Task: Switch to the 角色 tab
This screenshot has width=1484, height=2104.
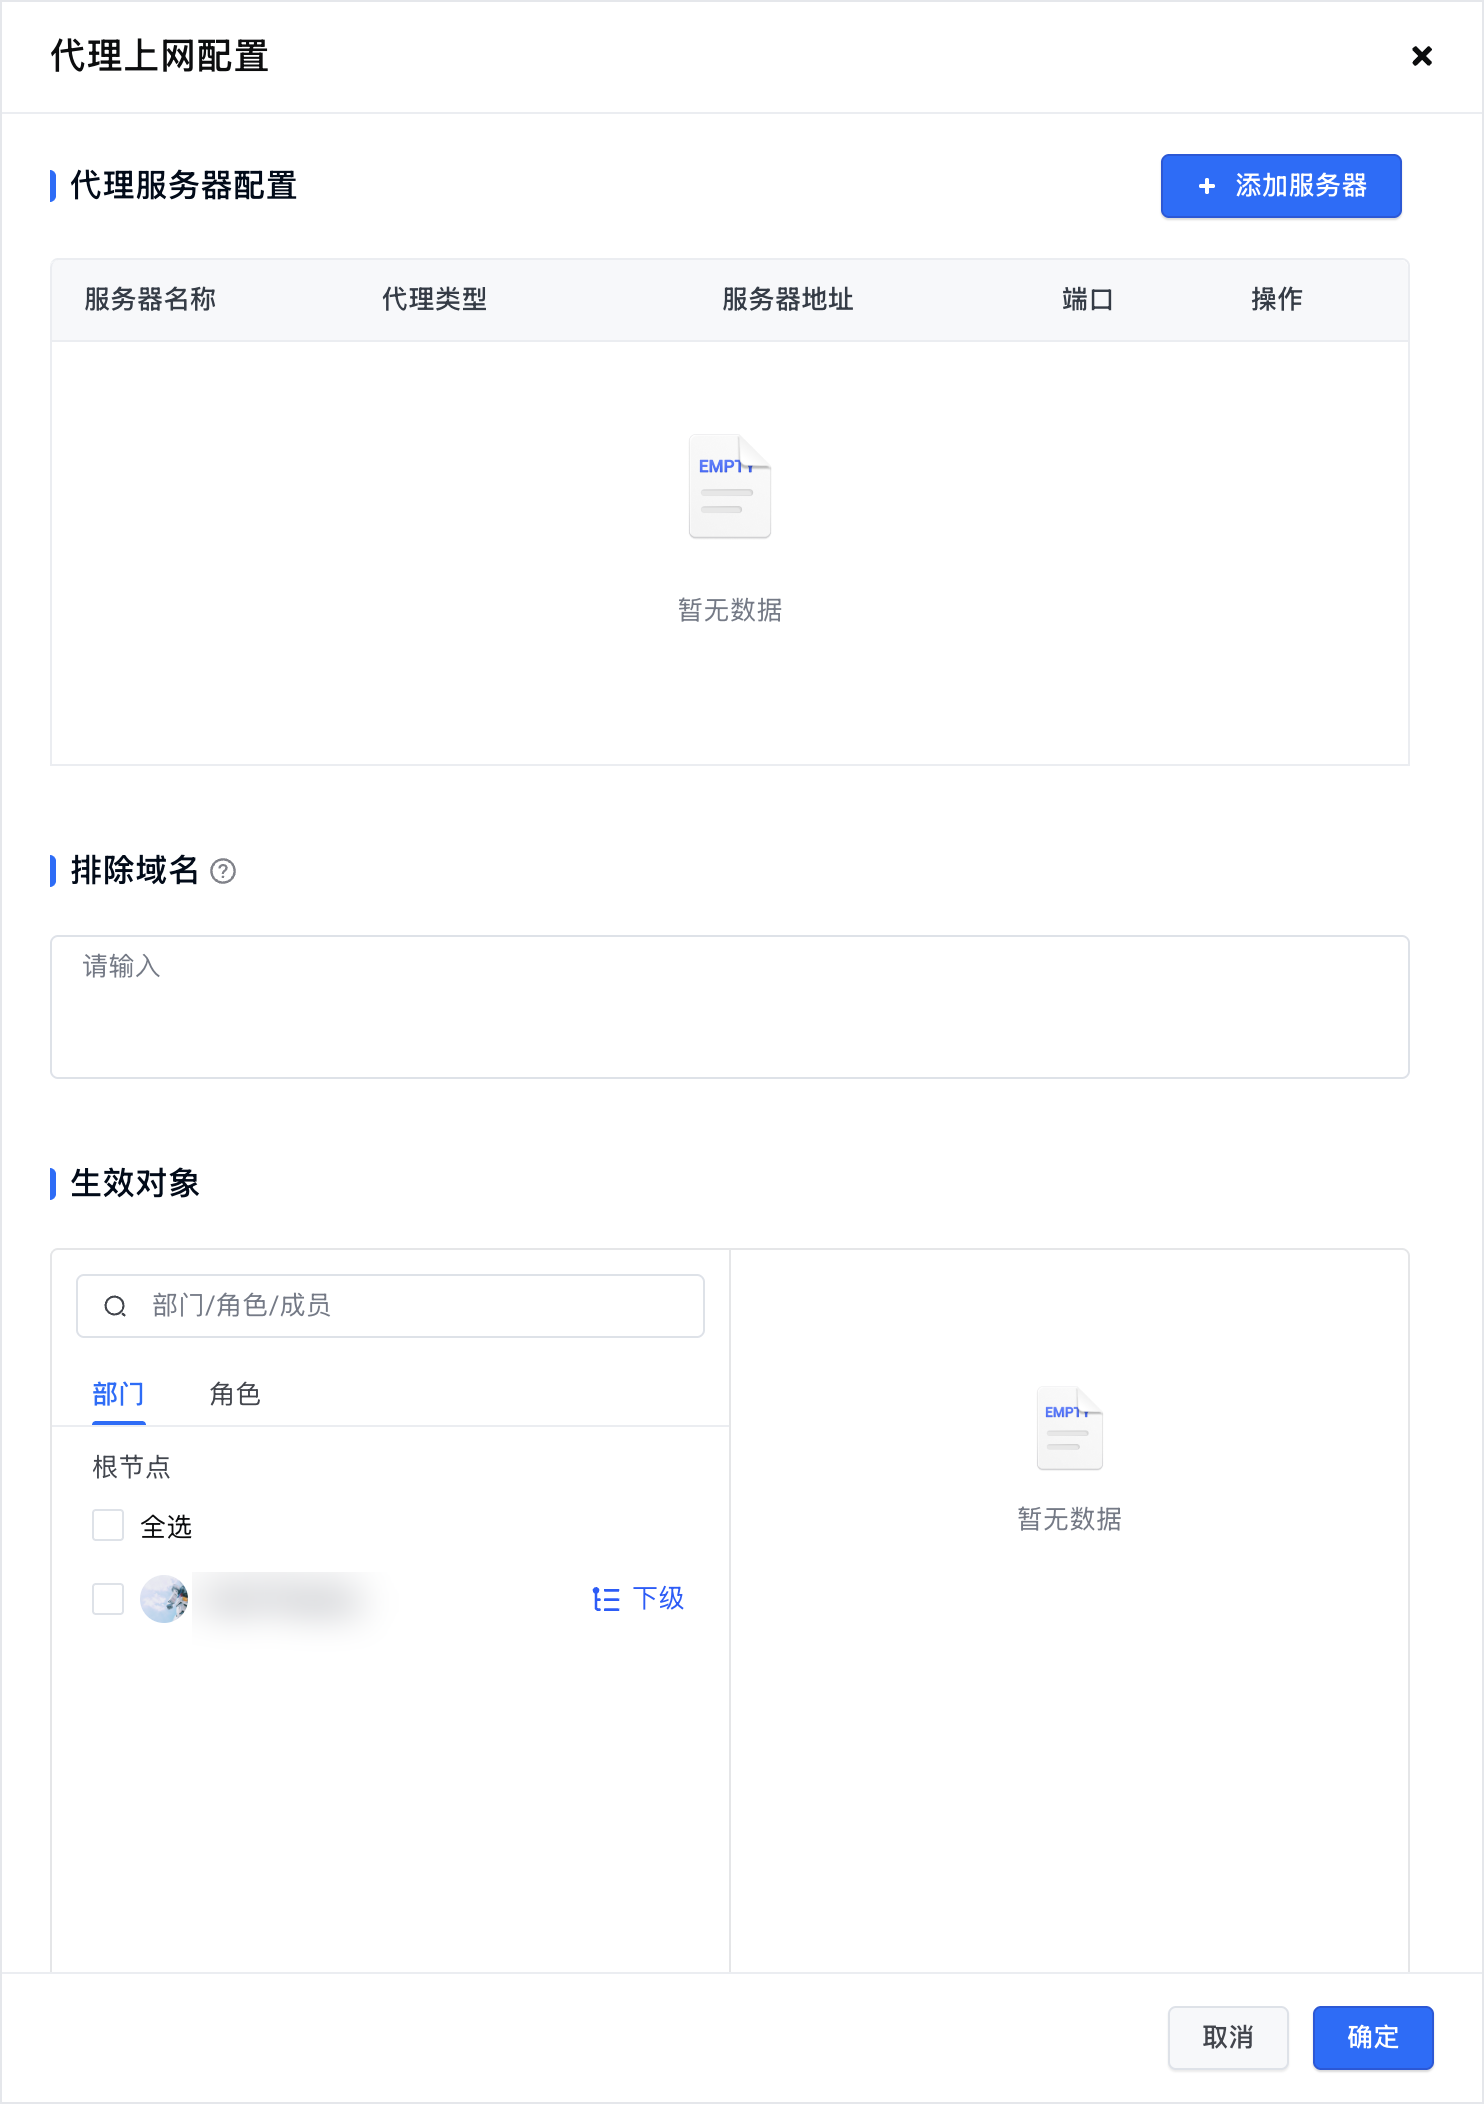Action: click(235, 1394)
